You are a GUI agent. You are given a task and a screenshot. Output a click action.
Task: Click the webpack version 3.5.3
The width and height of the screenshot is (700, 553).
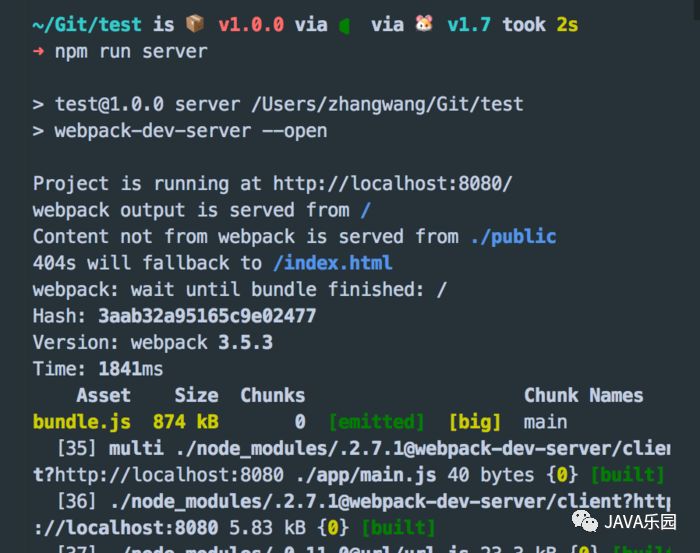245,342
